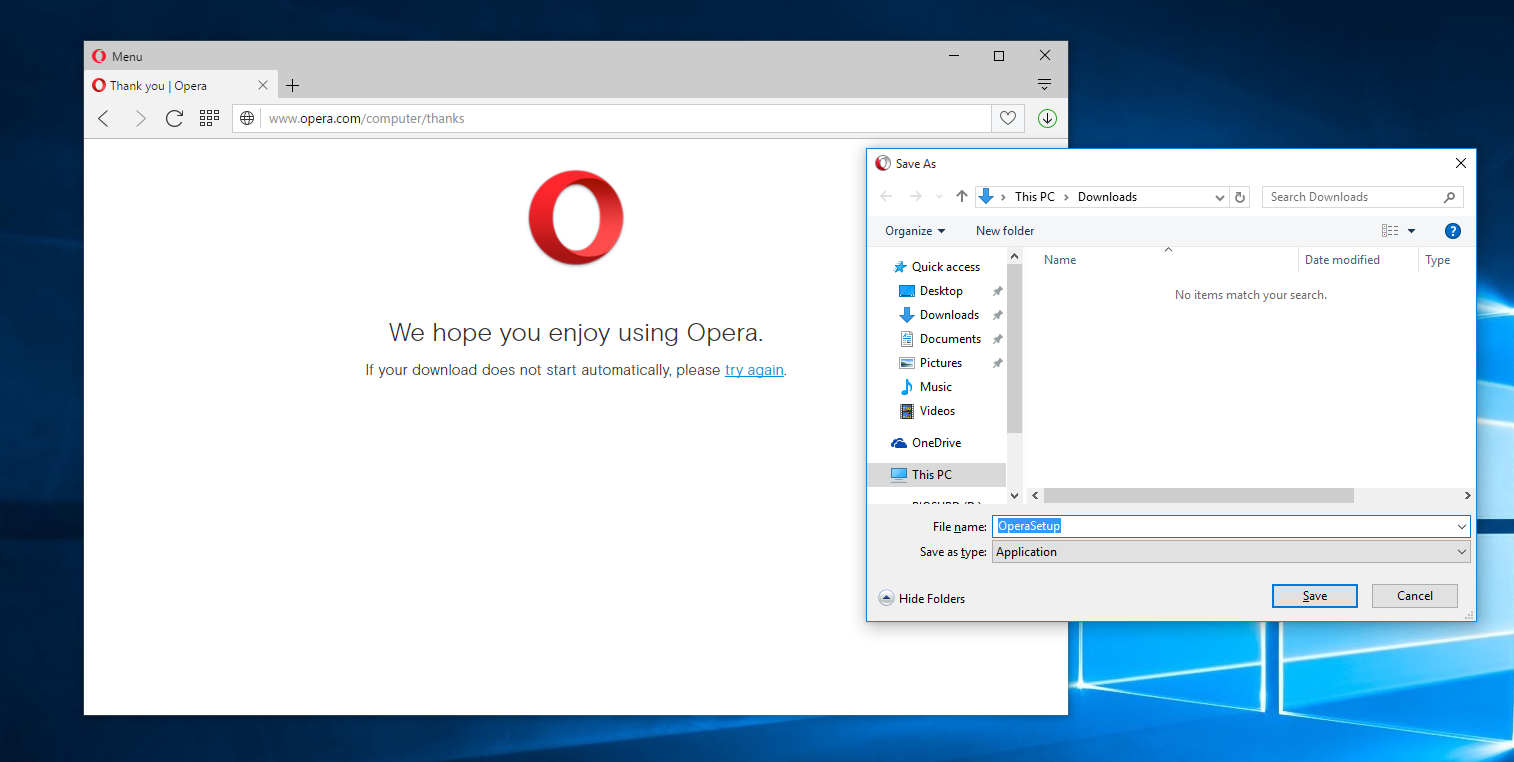Refresh the Downloads folder listing
The height and width of the screenshot is (762, 1514).
click(x=1240, y=197)
